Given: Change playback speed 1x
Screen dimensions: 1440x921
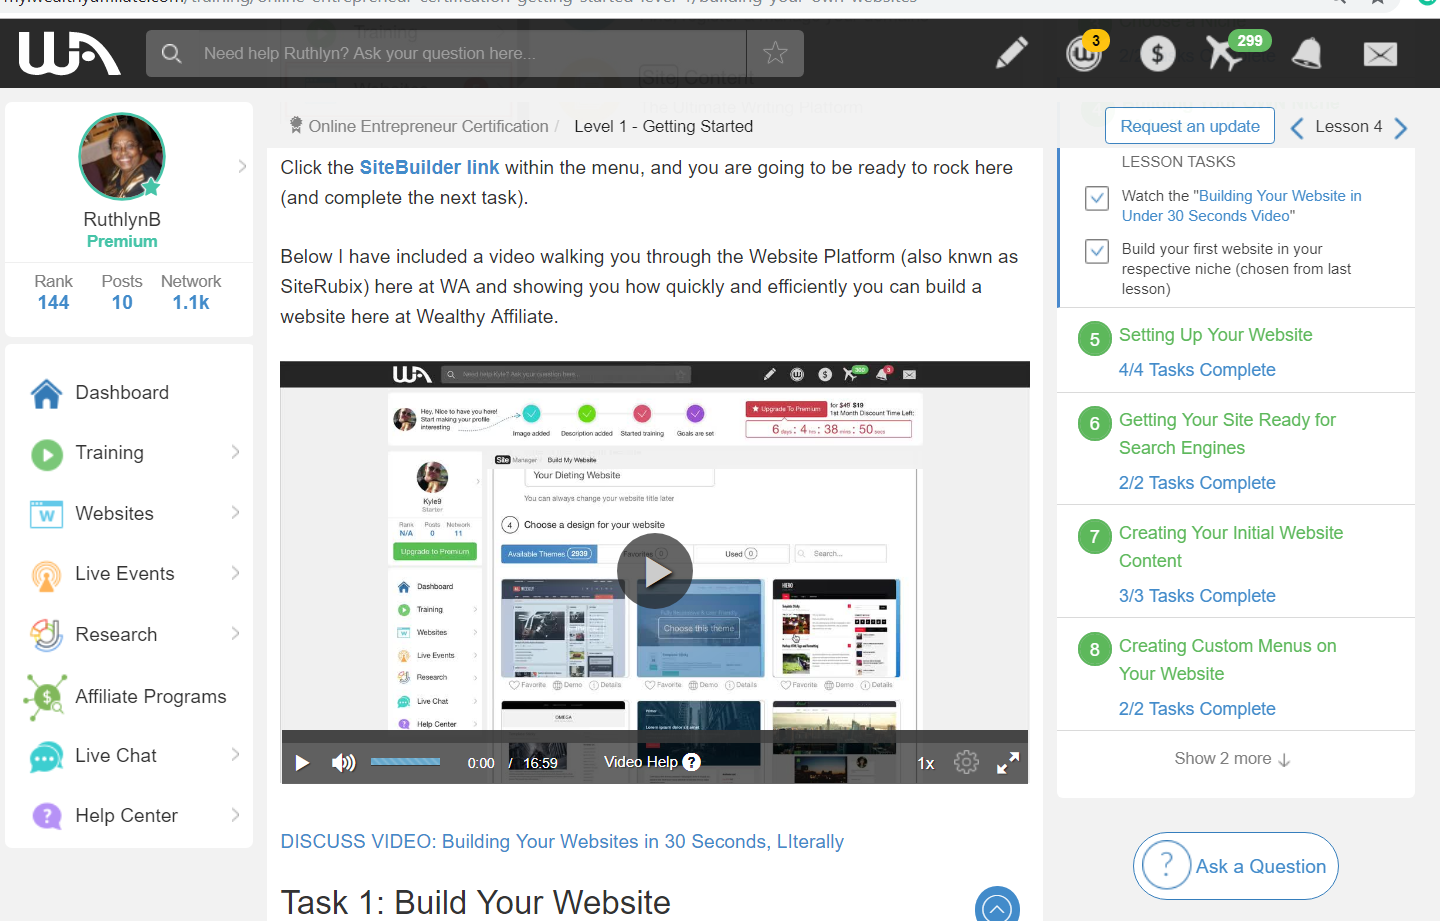Looking at the screenshot, I should (926, 763).
